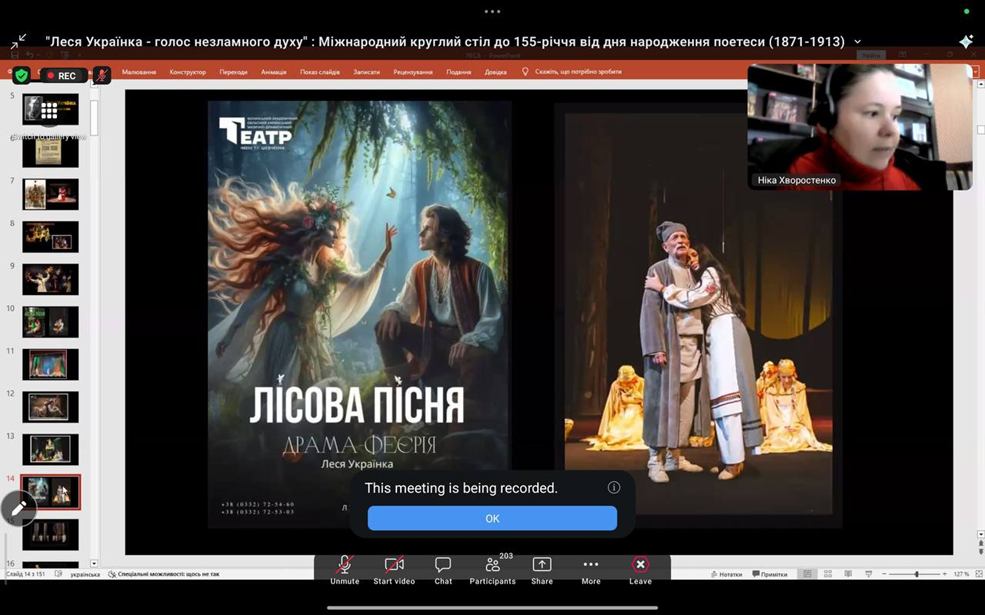Adjust the PowerPoint zoom slider
985x615 pixels.
pyautogui.click(x=917, y=574)
